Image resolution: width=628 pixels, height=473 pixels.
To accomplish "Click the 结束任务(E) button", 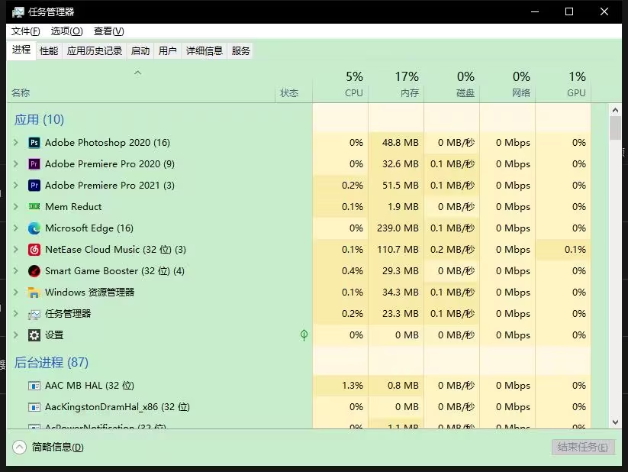I will [x=583, y=447].
